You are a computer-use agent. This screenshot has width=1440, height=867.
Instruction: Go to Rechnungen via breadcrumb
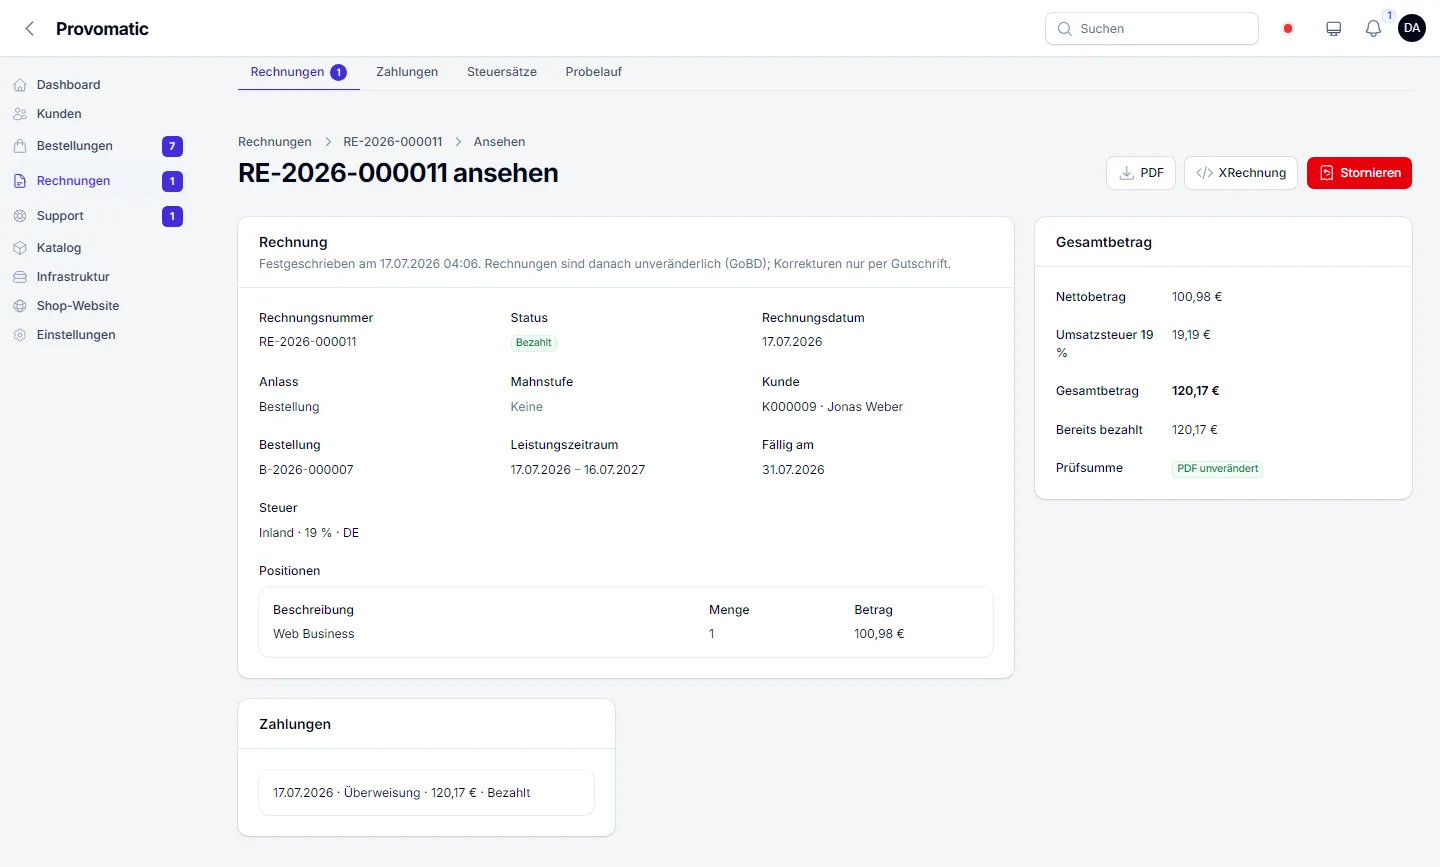tap(275, 142)
